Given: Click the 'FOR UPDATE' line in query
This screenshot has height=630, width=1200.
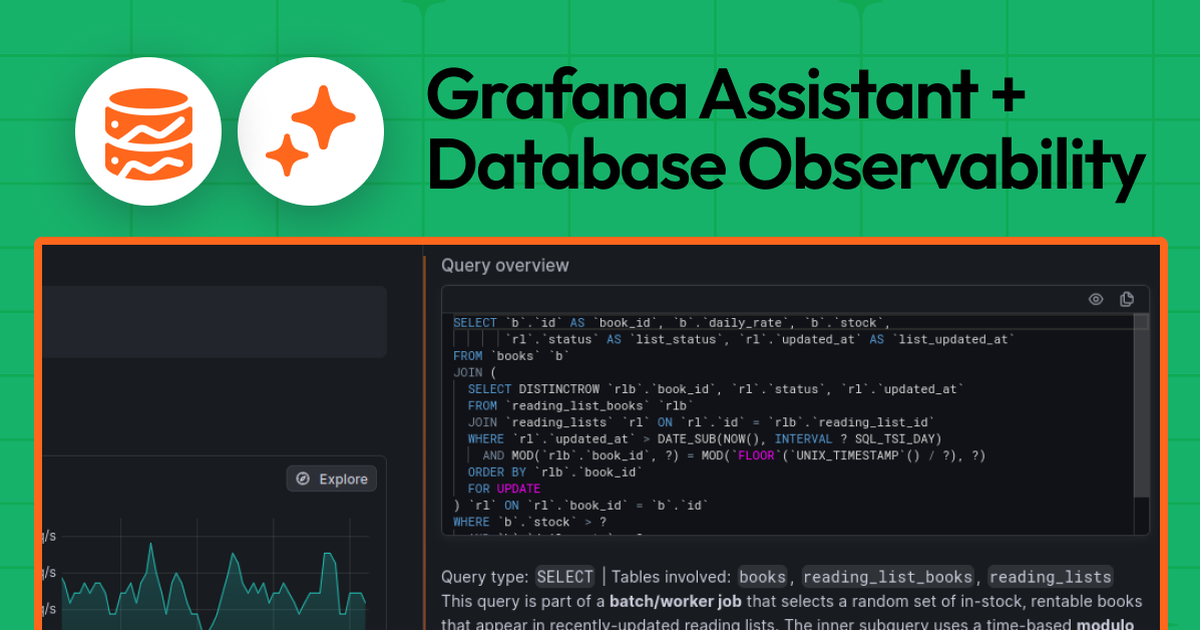Looking at the screenshot, I should (x=504, y=489).
